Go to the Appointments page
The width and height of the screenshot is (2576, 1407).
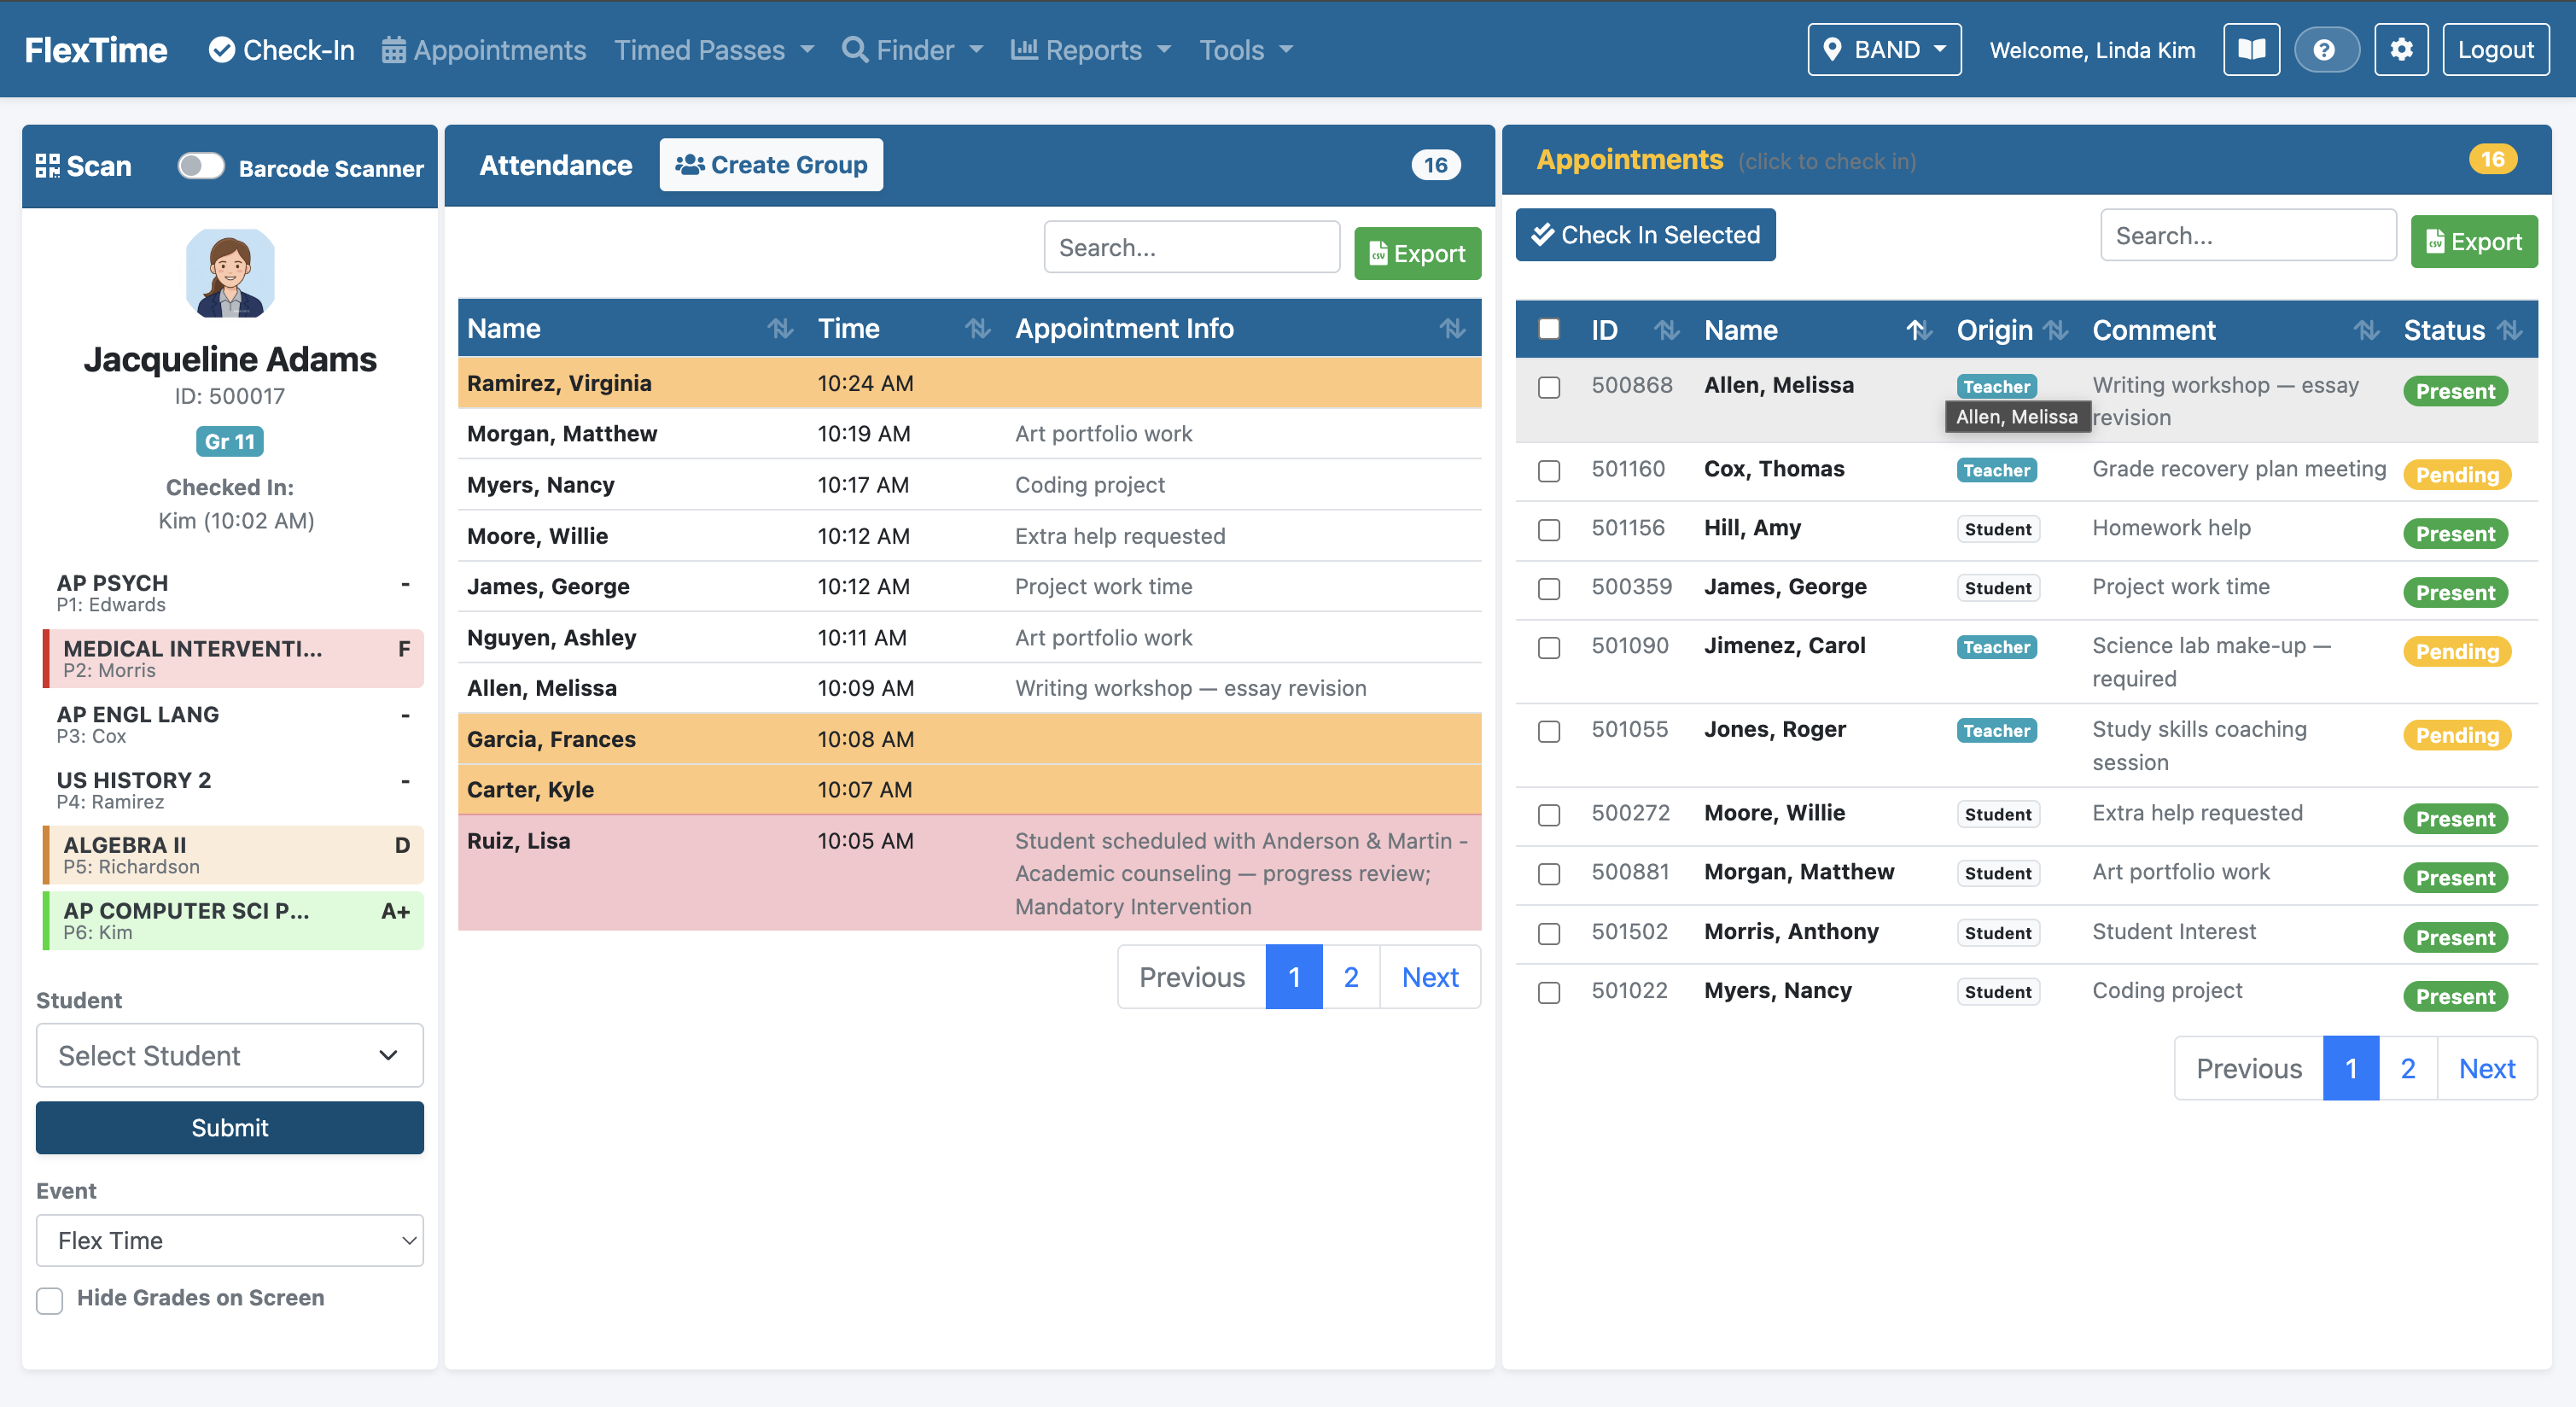[484, 50]
